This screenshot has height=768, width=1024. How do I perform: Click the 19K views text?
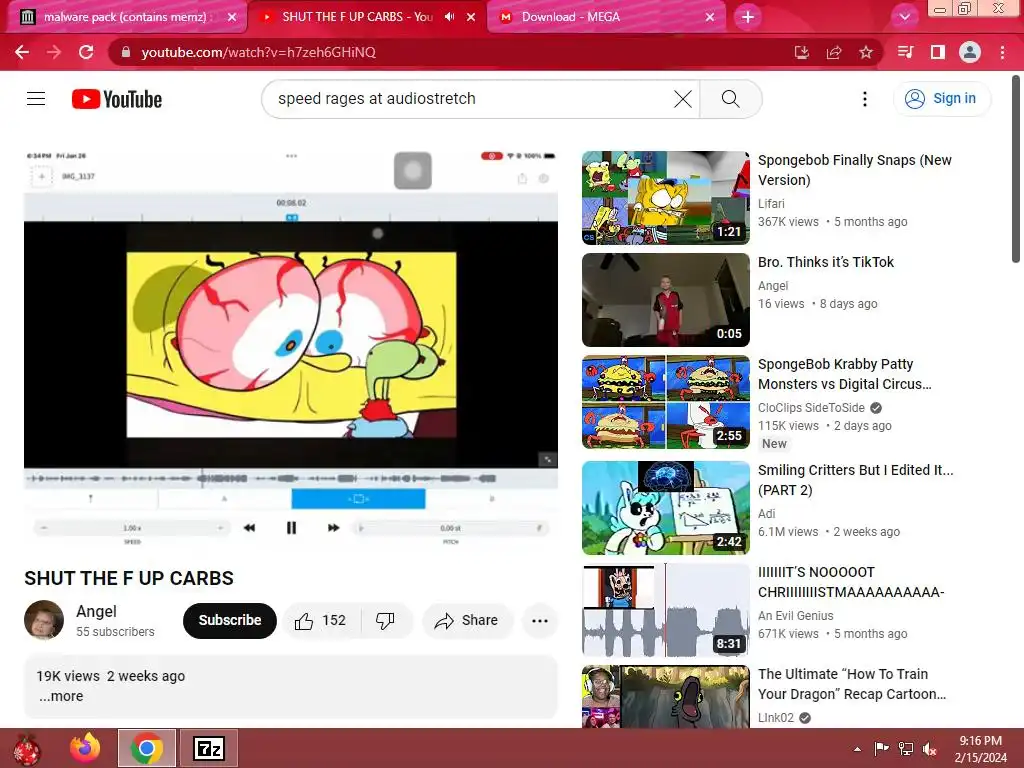coord(68,676)
